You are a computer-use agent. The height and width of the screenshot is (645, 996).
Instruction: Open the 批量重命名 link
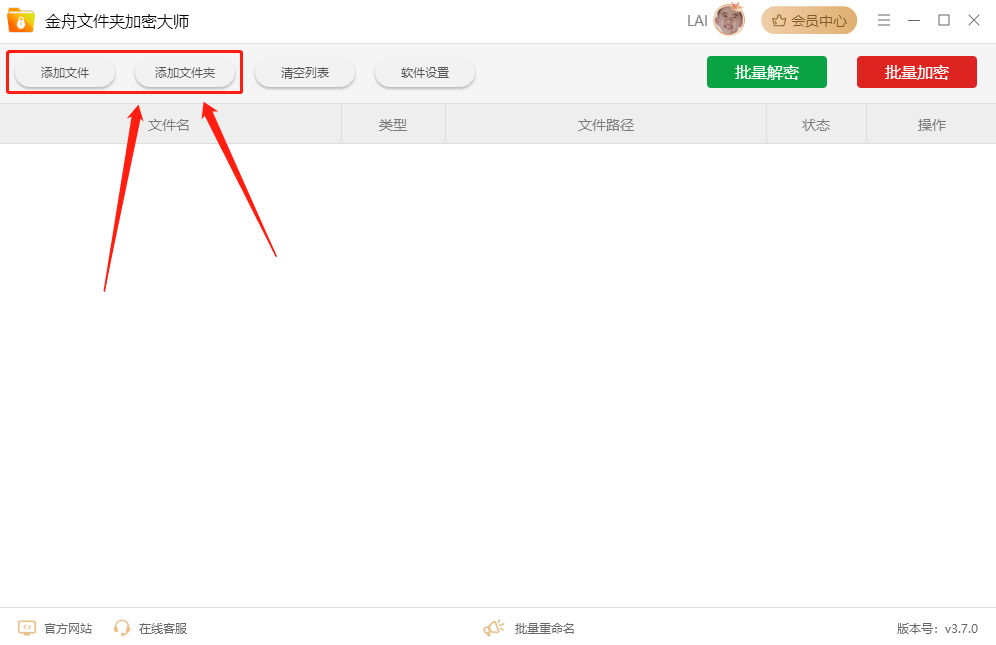click(x=544, y=628)
